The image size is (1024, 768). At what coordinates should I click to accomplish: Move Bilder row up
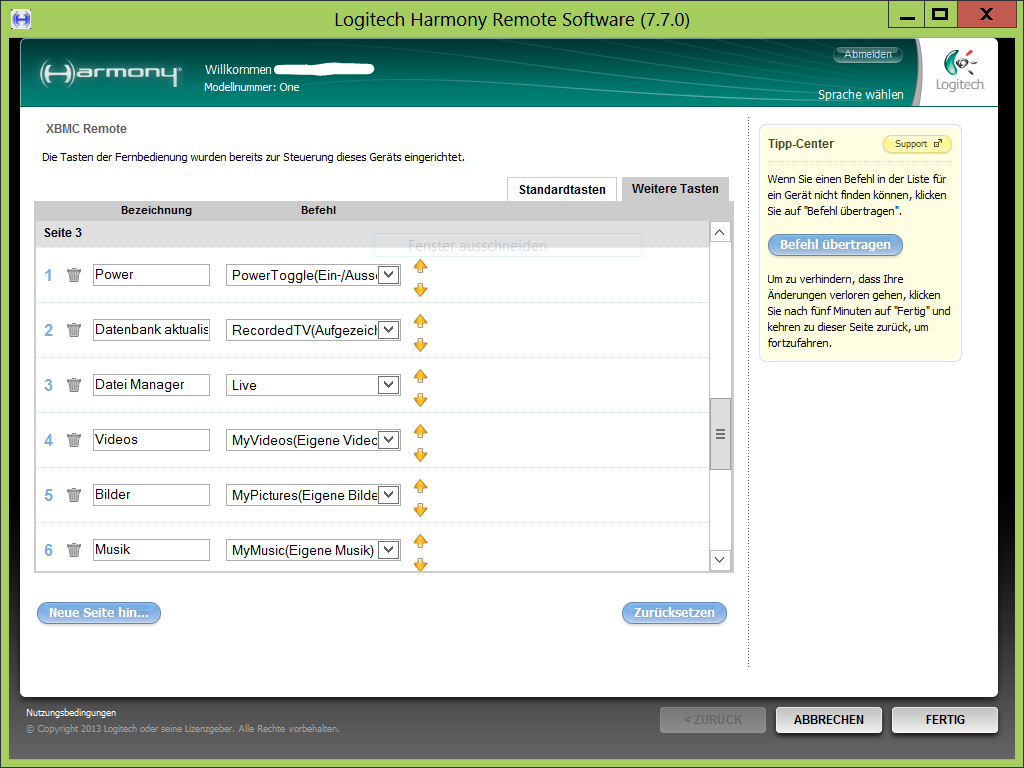click(x=421, y=485)
